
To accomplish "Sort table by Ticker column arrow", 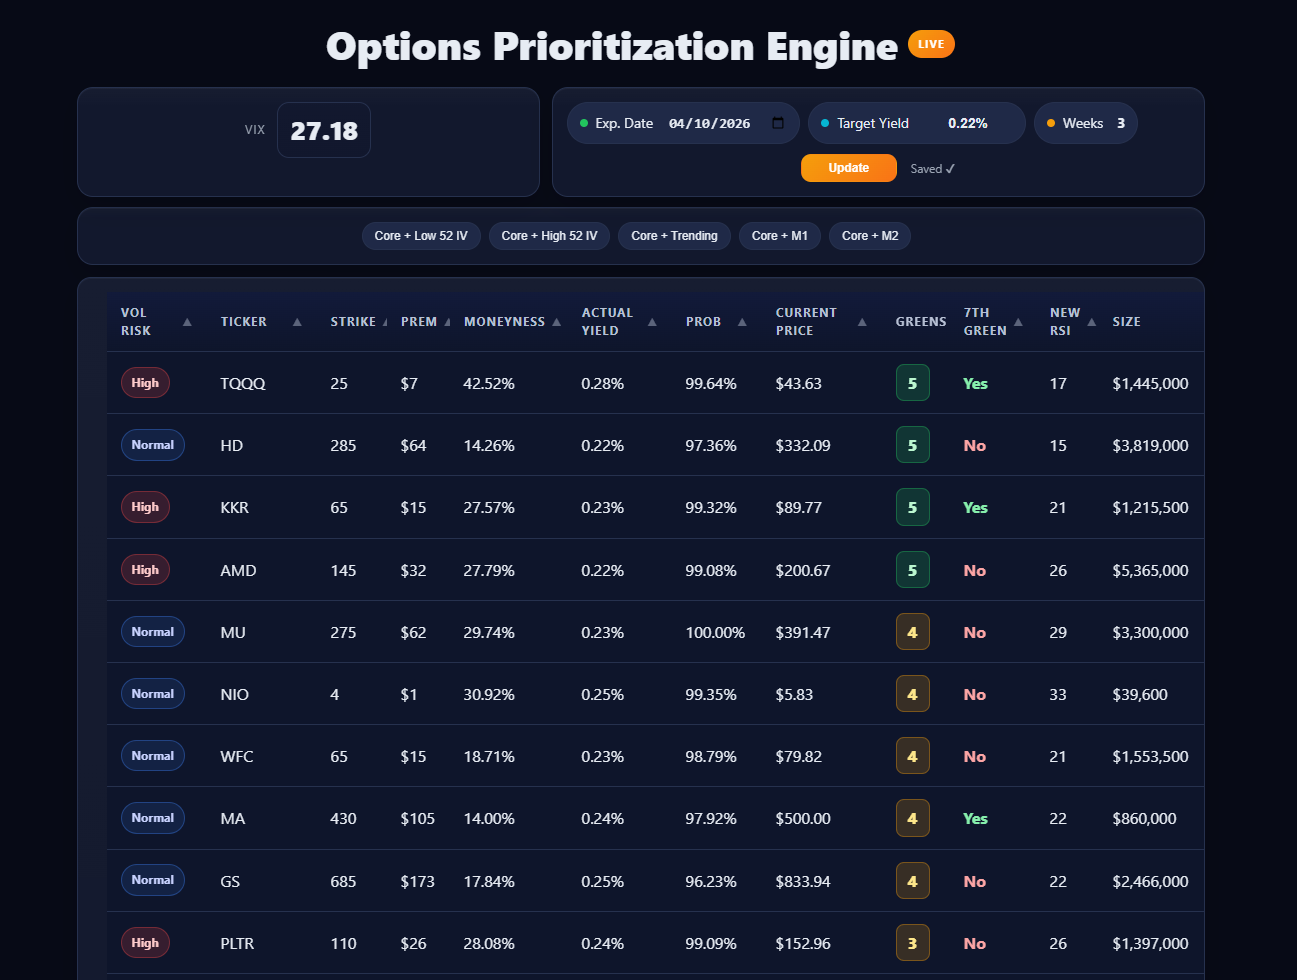I will click(x=297, y=322).
